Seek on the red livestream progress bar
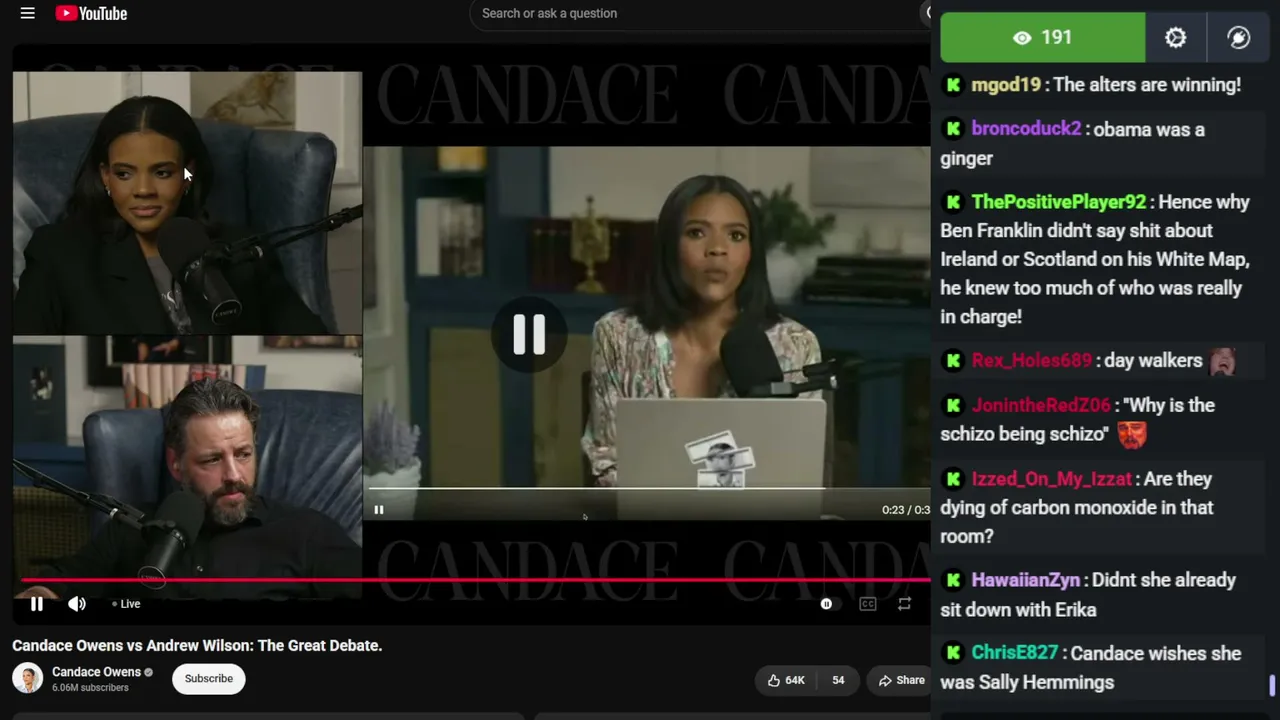1280x720 pixels. pos(475,579)
